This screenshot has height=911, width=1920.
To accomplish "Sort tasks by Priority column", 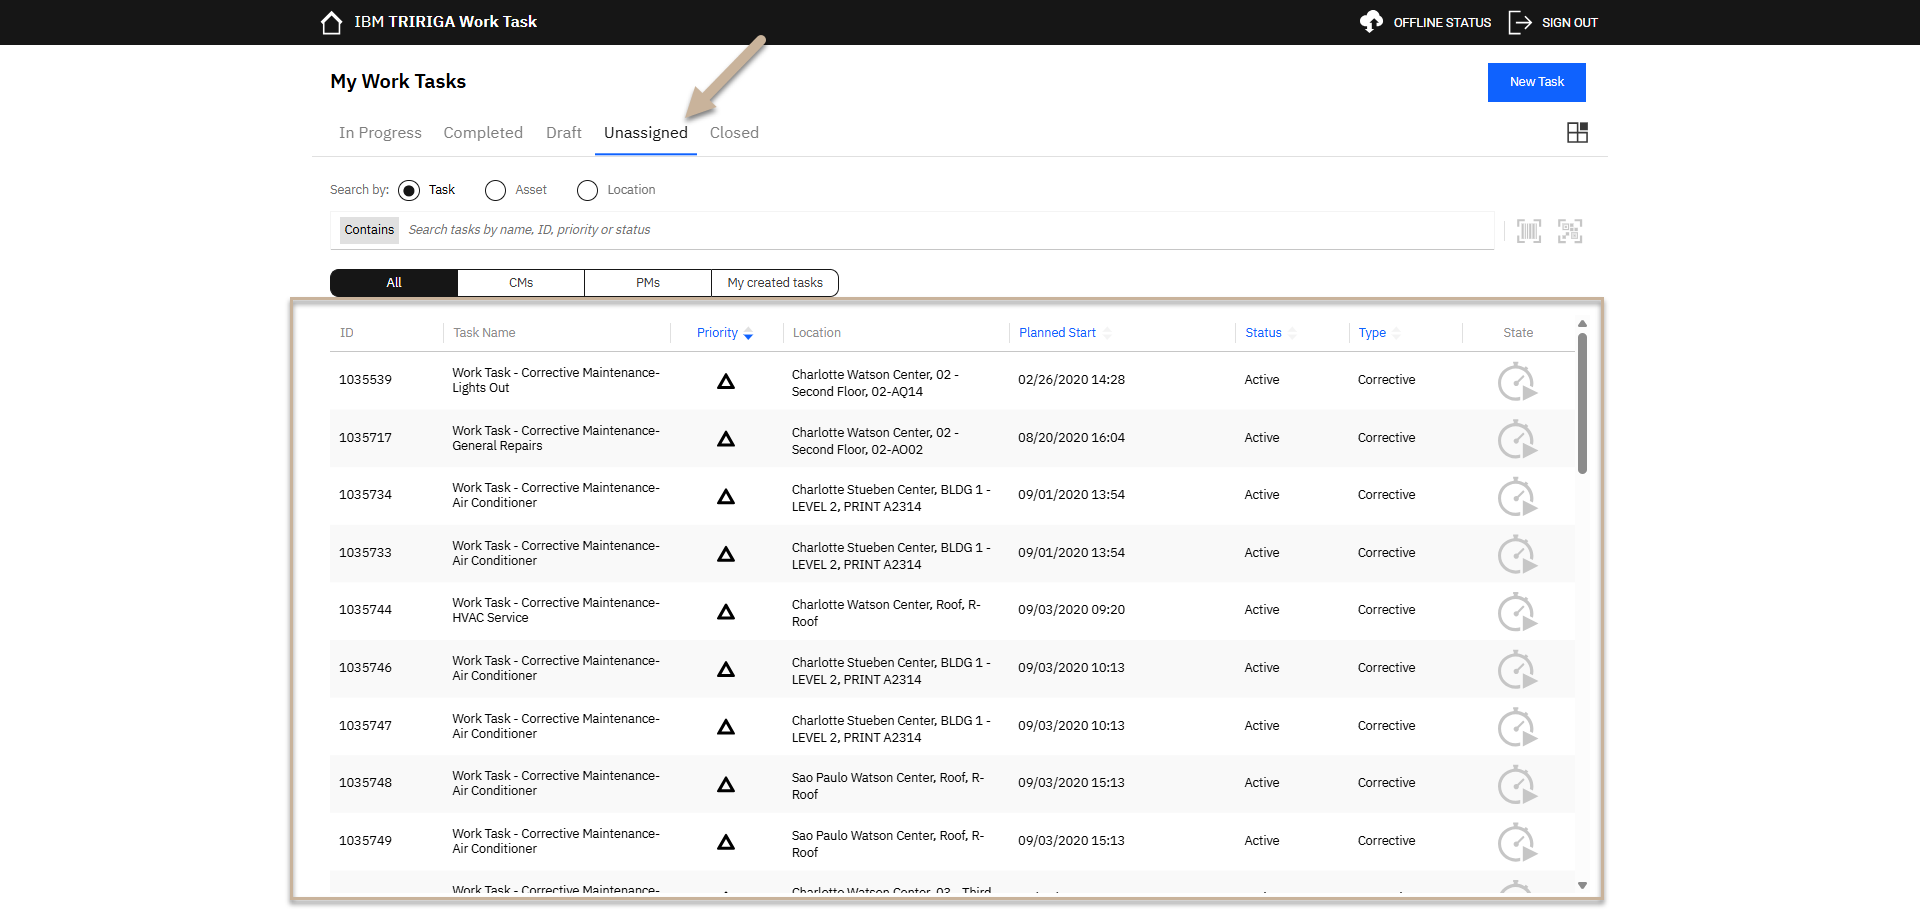I will [725, 333].
